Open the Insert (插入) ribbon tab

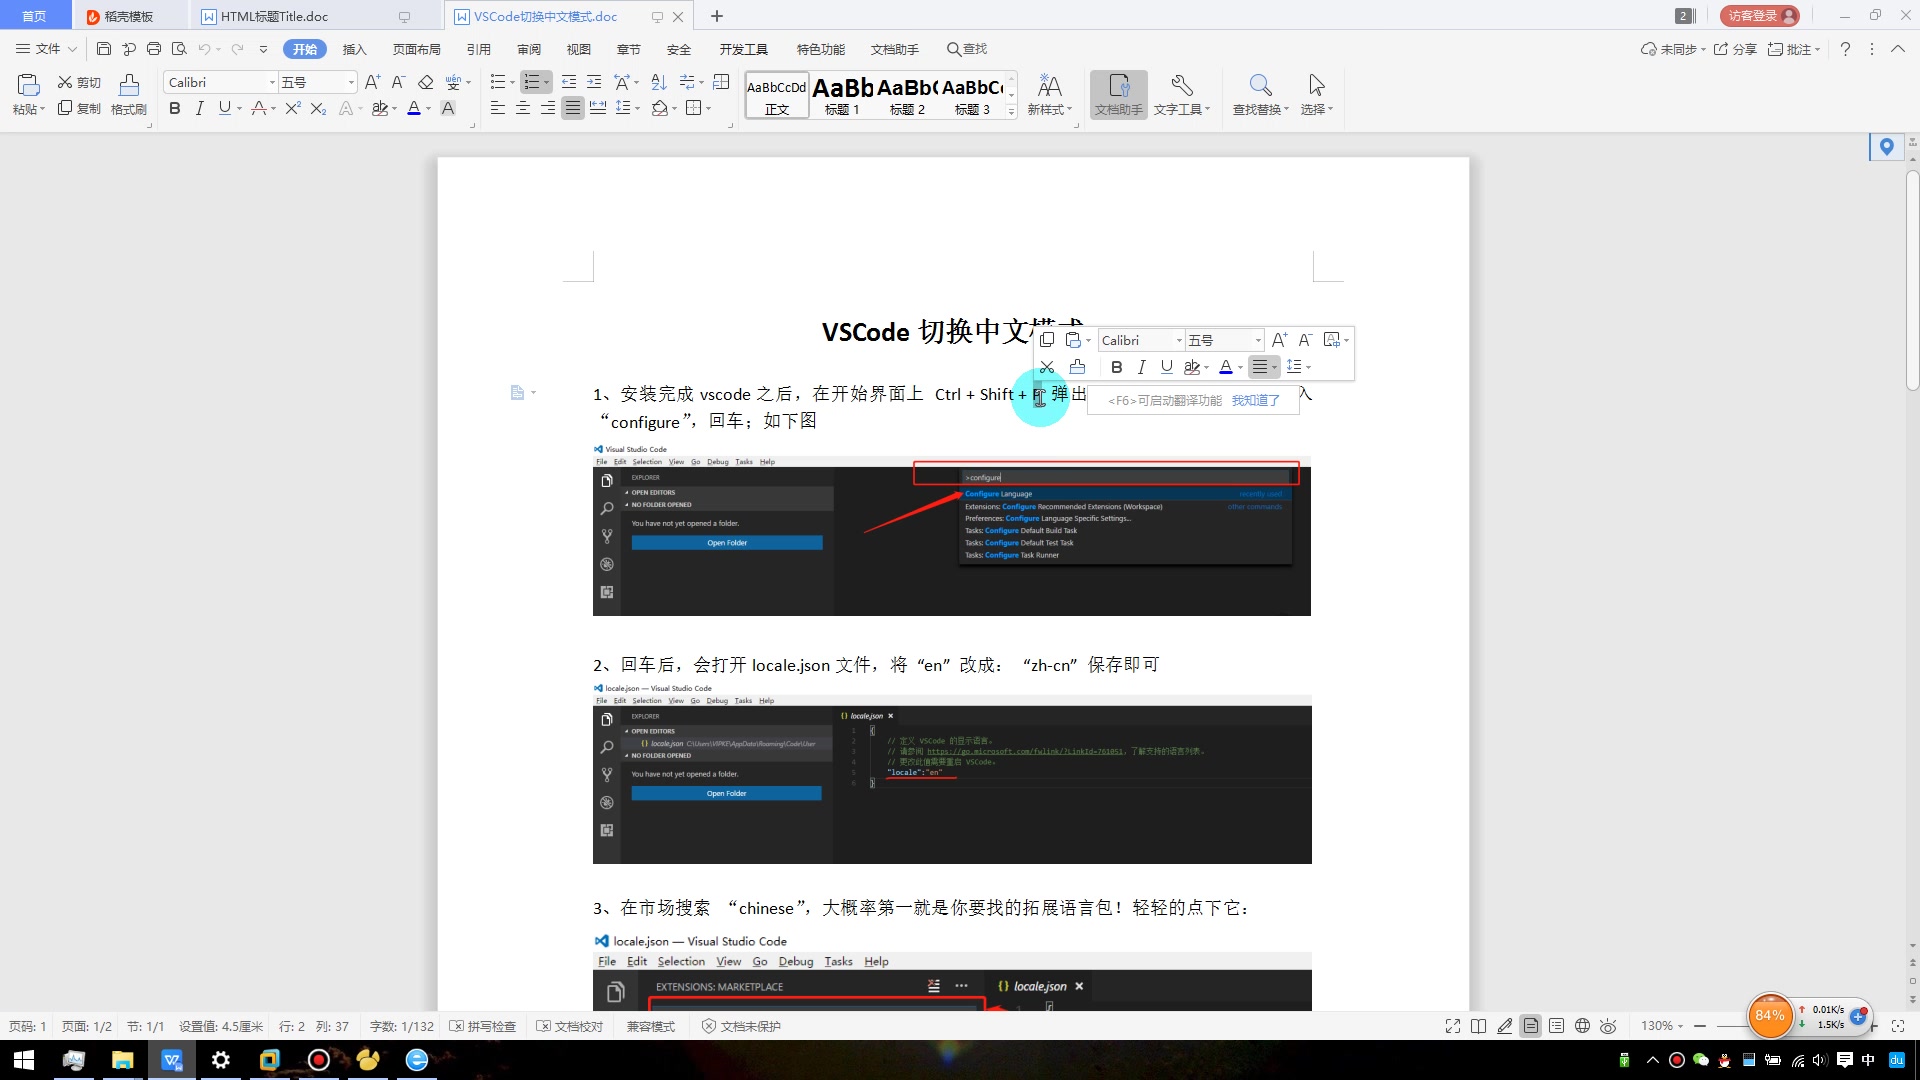[354, 49]
